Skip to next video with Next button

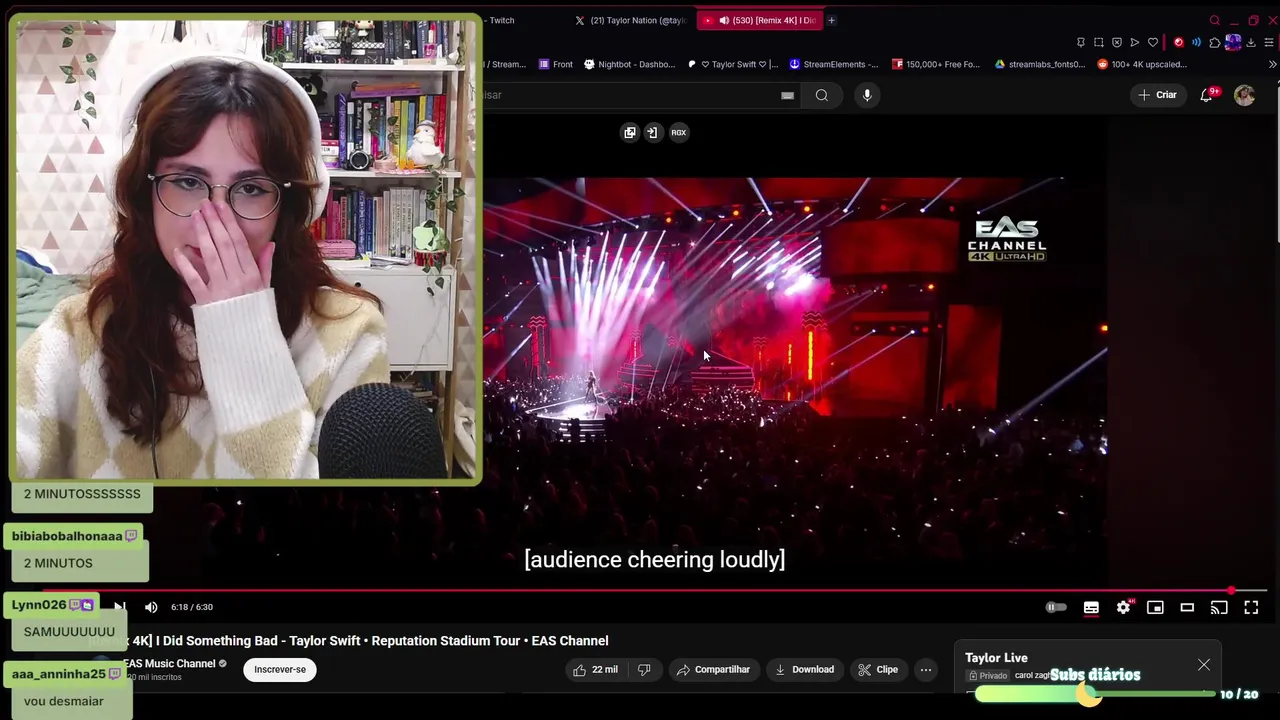tap(119, 607)
